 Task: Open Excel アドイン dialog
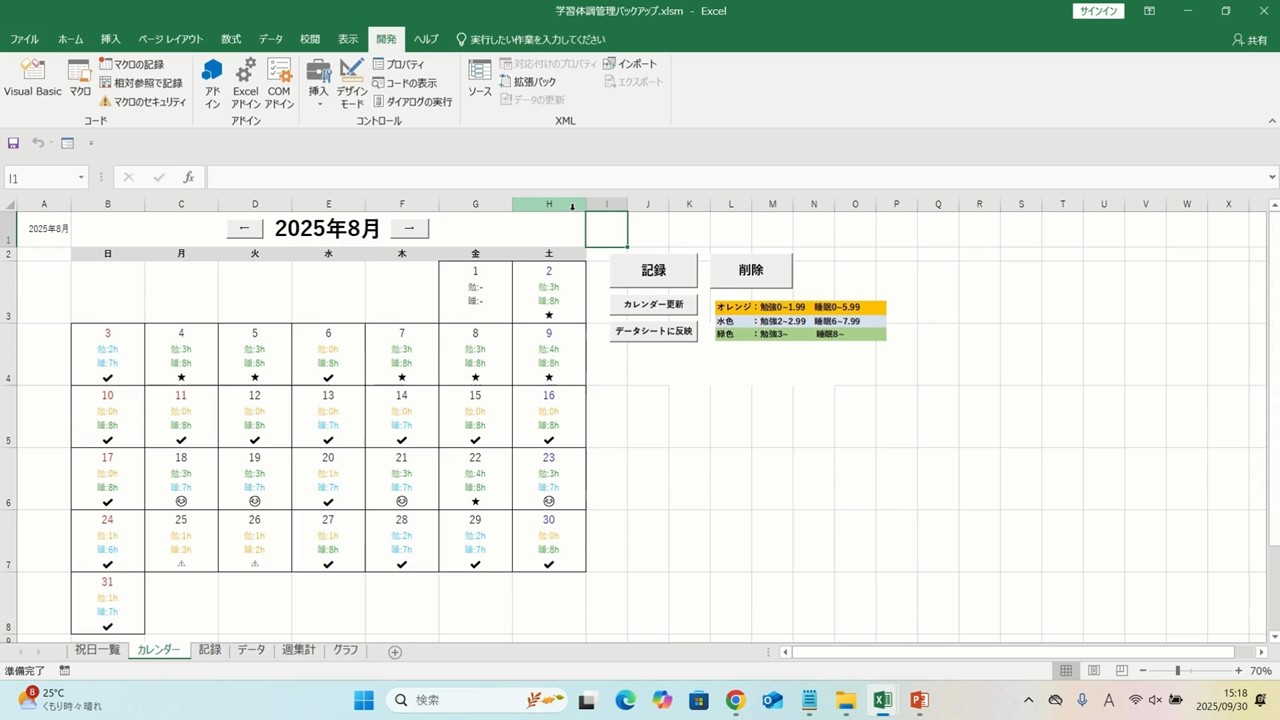coord(245,82)
